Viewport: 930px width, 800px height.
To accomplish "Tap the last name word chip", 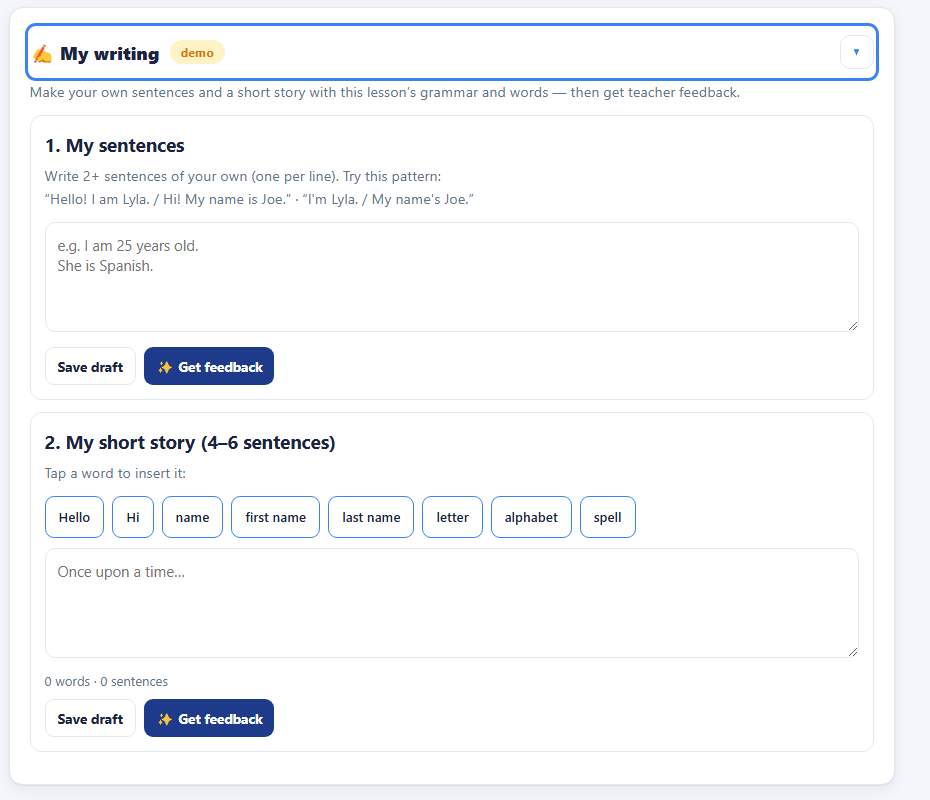I will coord(371,517).
